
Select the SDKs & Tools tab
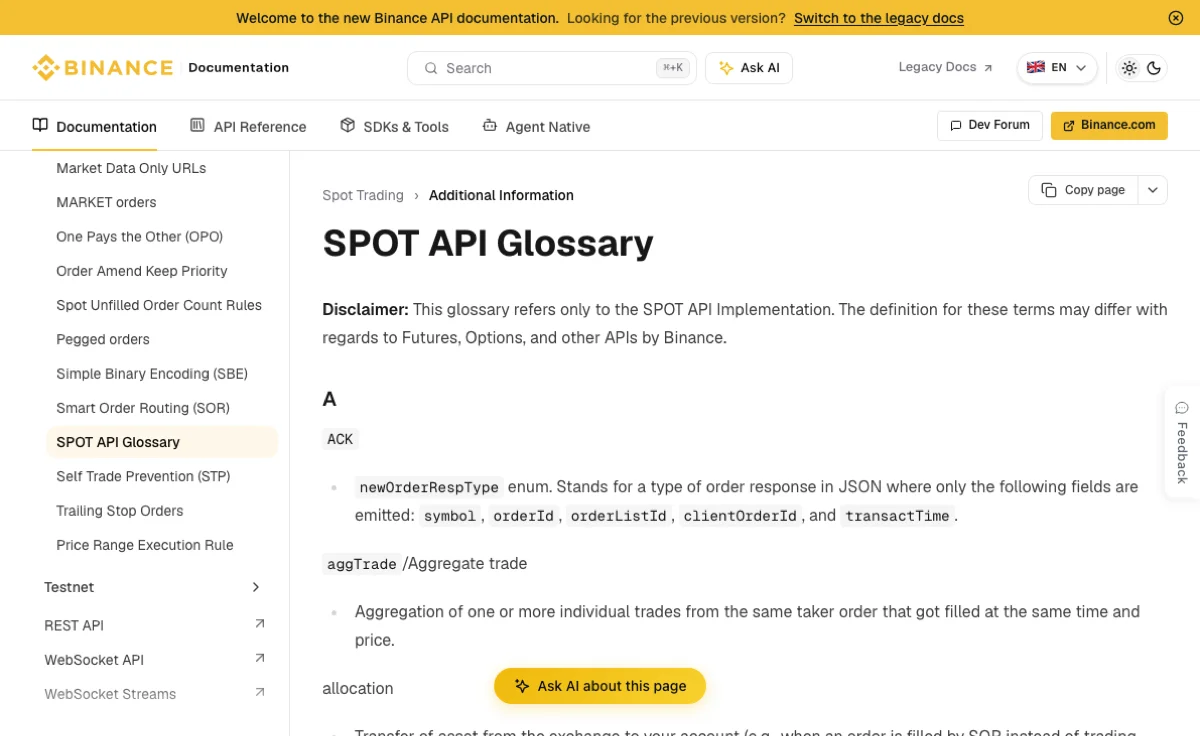click(x=394, y=126)
